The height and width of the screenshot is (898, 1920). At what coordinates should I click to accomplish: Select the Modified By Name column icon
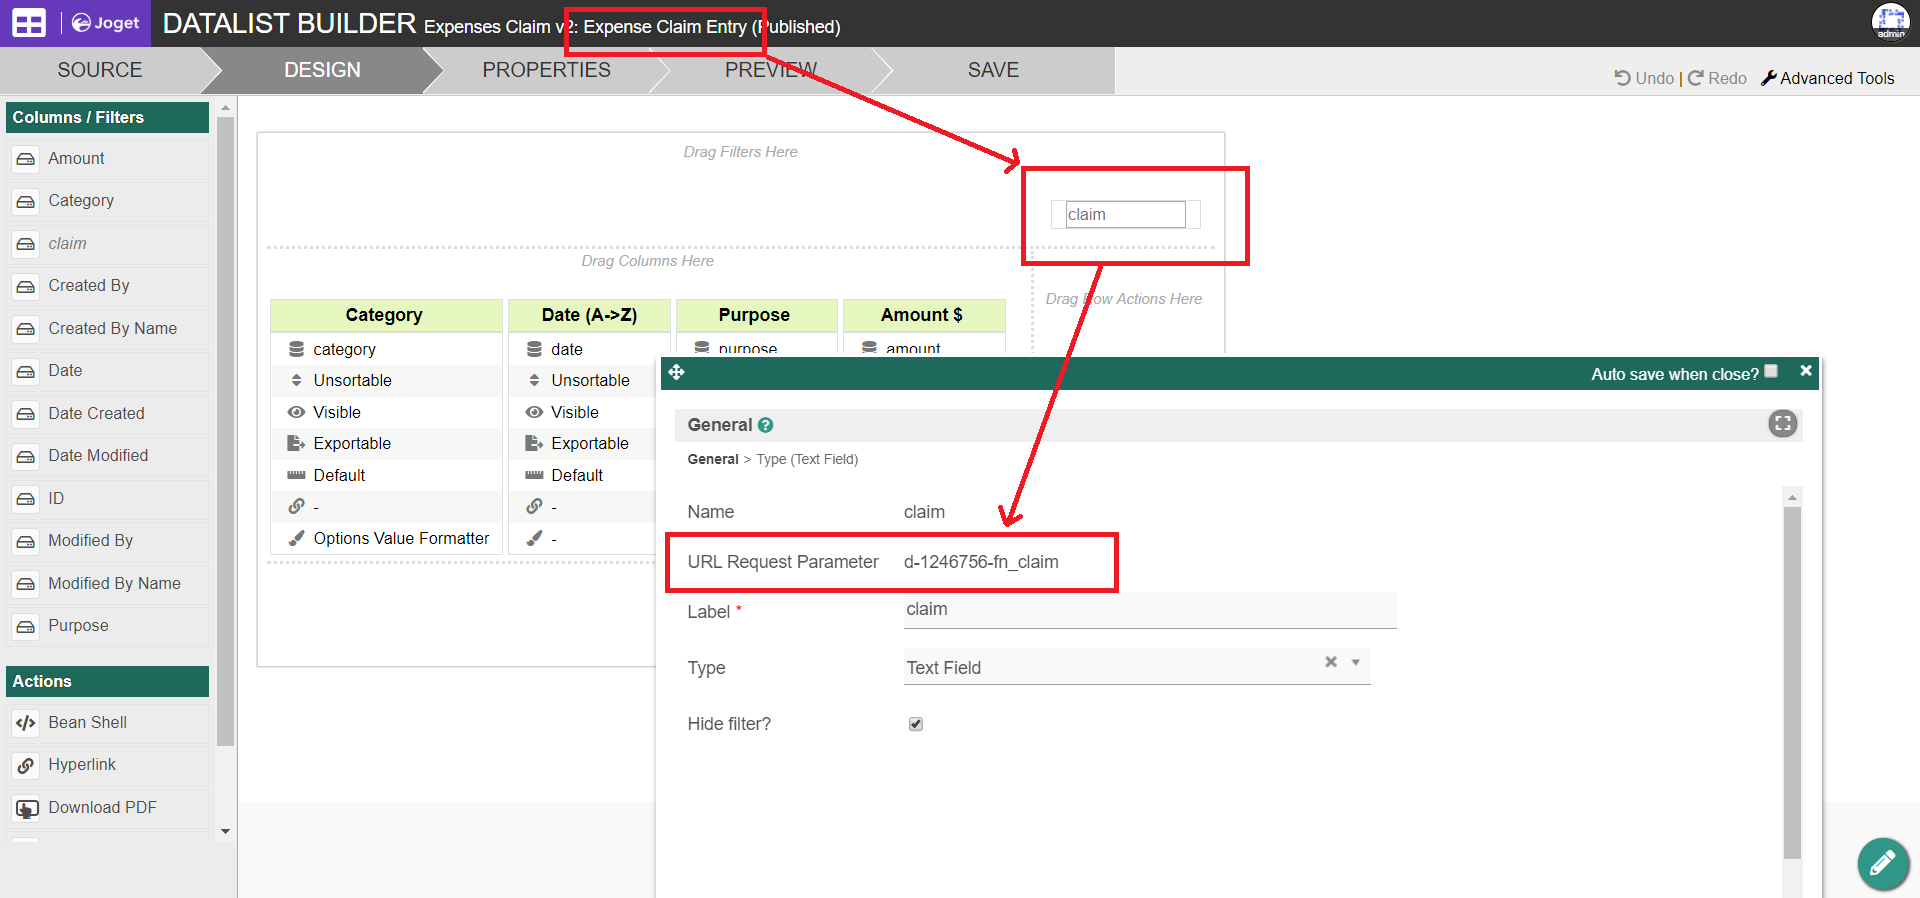tap(26, 584)
